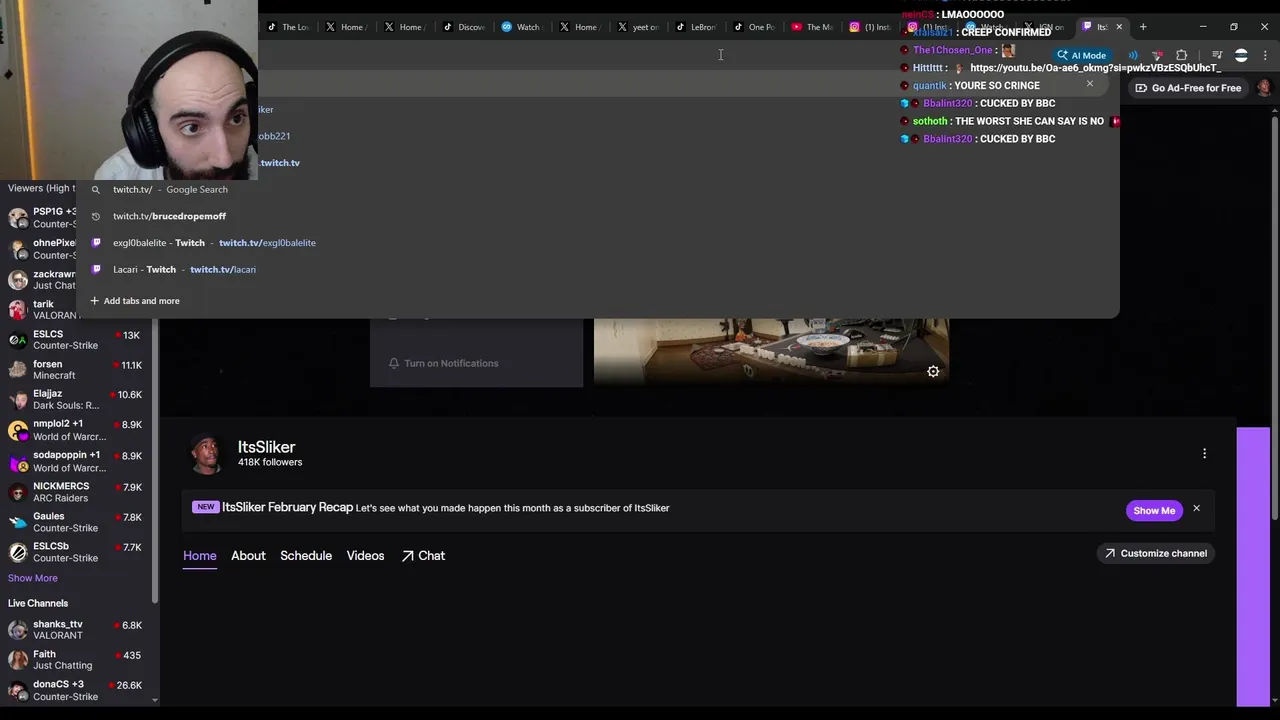Open the AI Mode button in address bar

coord(1081,56)
